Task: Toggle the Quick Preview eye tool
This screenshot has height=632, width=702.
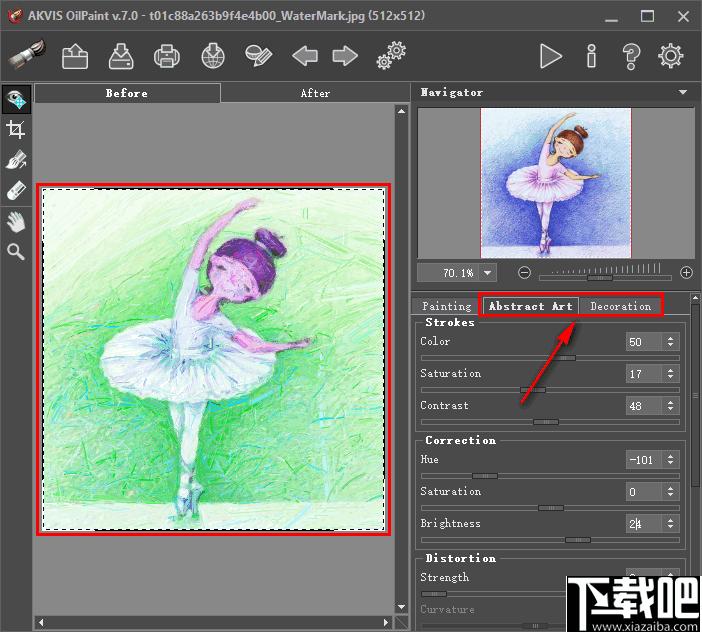Action: 17,99
